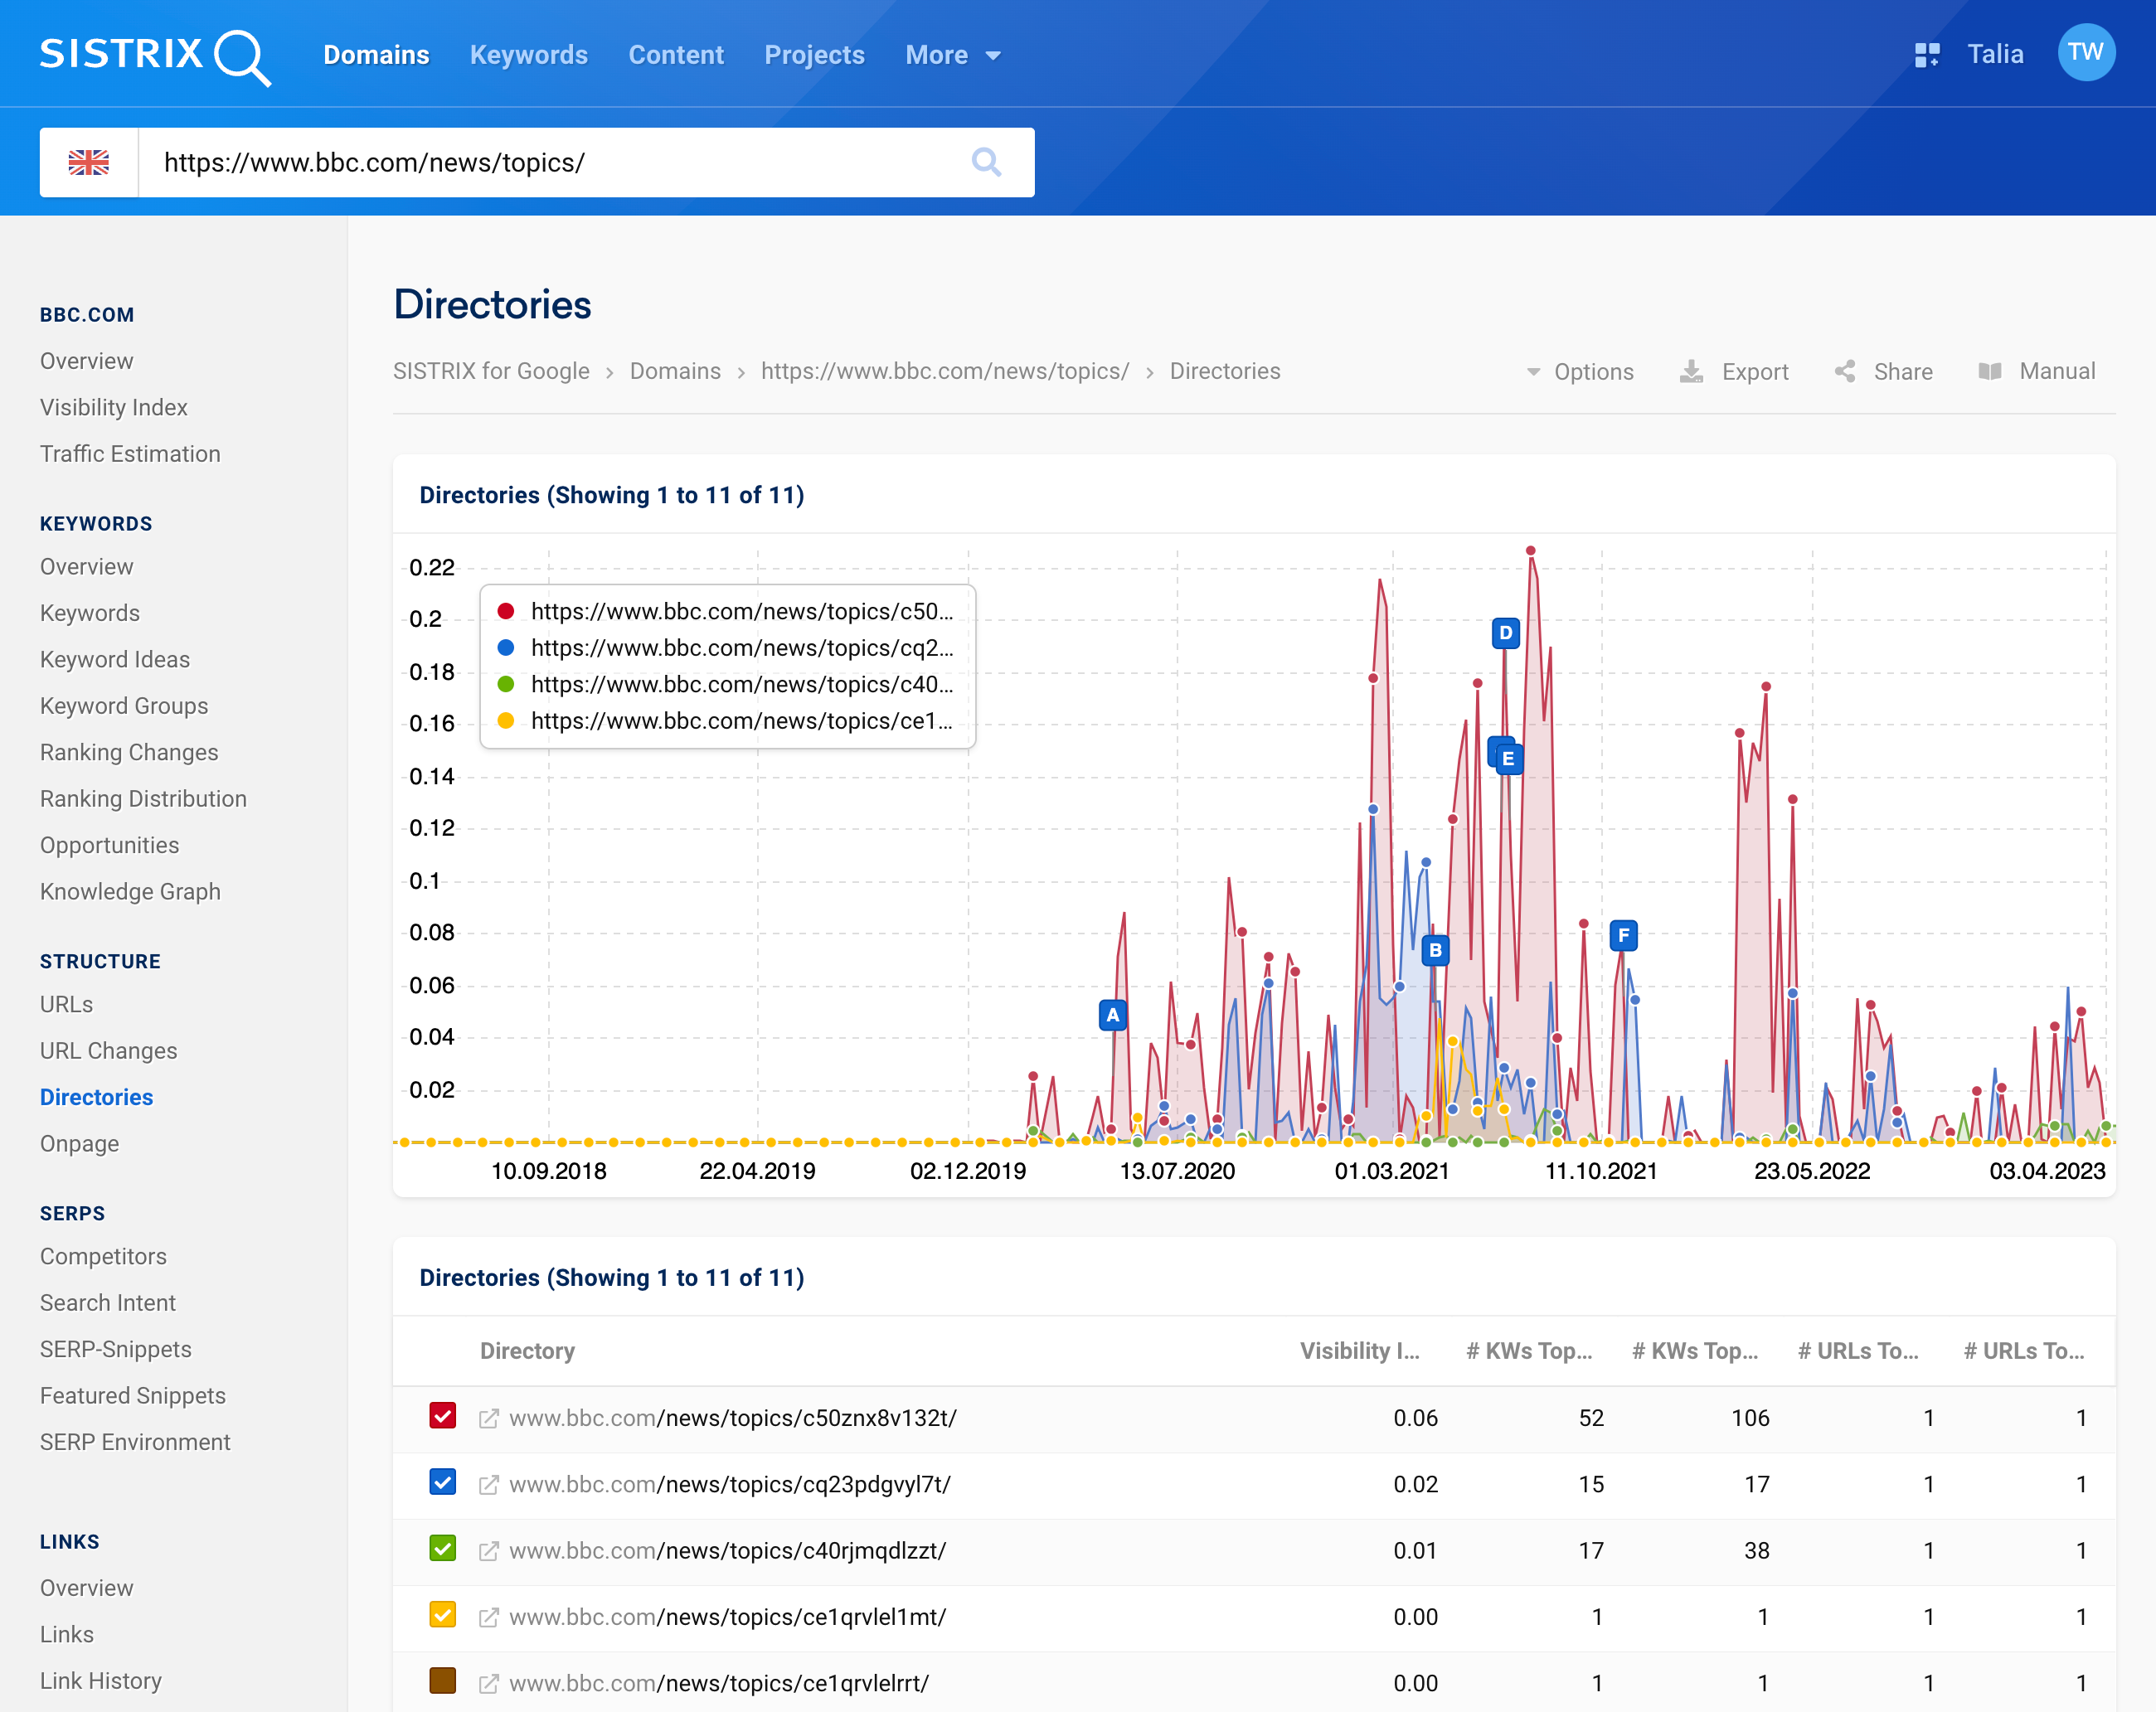2156x1712 pixels.
Task: Open Search Intent in sidebar
Action: tap(108, 1303)
